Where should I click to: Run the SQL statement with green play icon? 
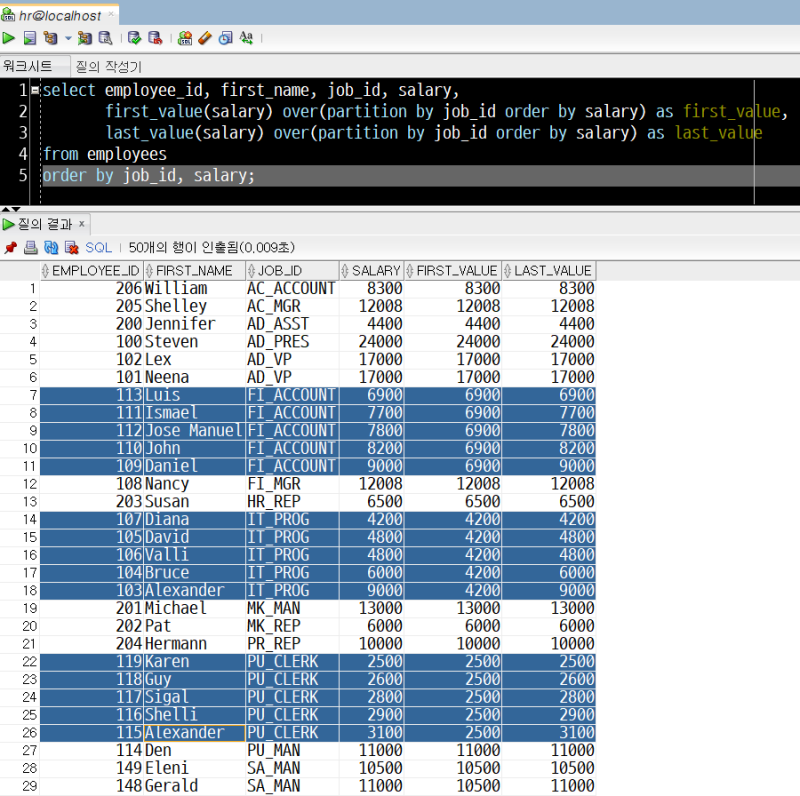[x=9, y=37]
